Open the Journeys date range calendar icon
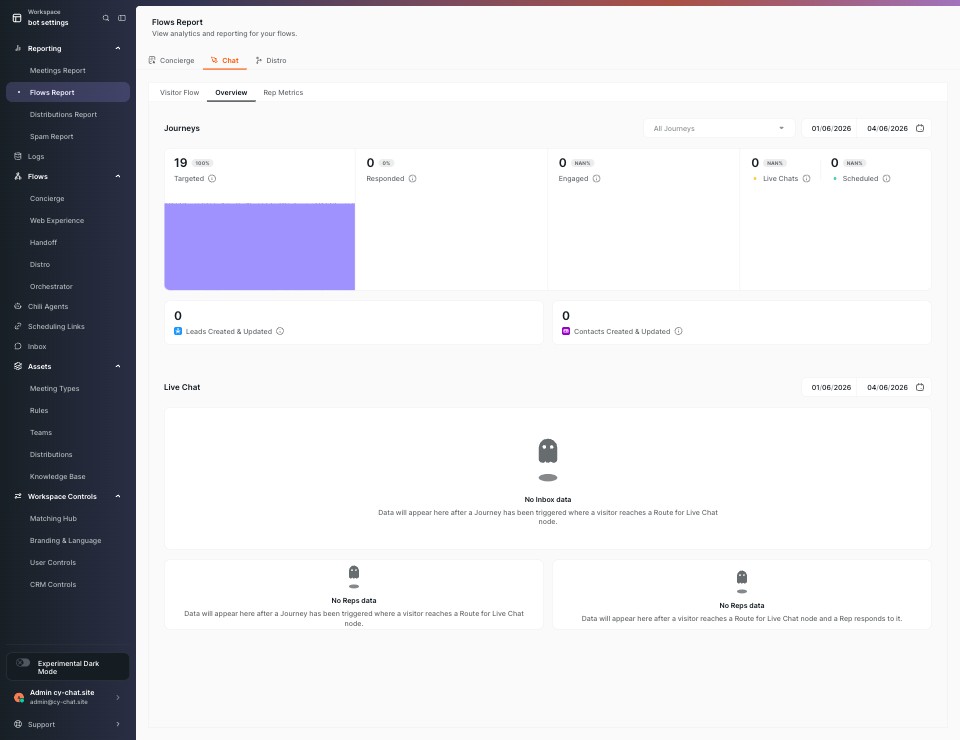Screen dimensions: 960x740 tap(920, 128)
